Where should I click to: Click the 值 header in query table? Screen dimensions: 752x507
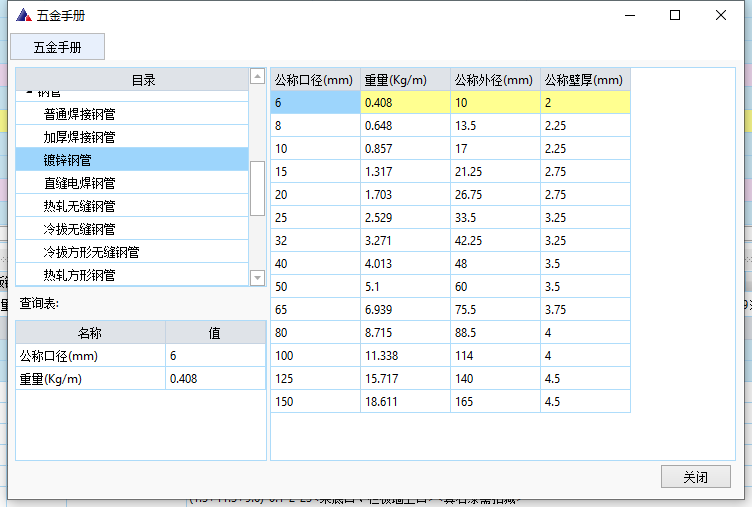click(x=215, y=332)
